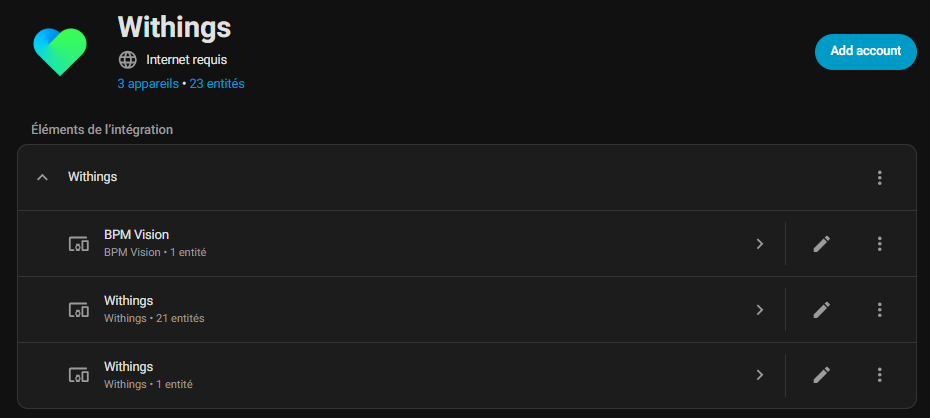Image resolution: width=930 pixels, height=418 pixels.
Task: Open the Withings account overflow menu
Action: coord(880,177)
